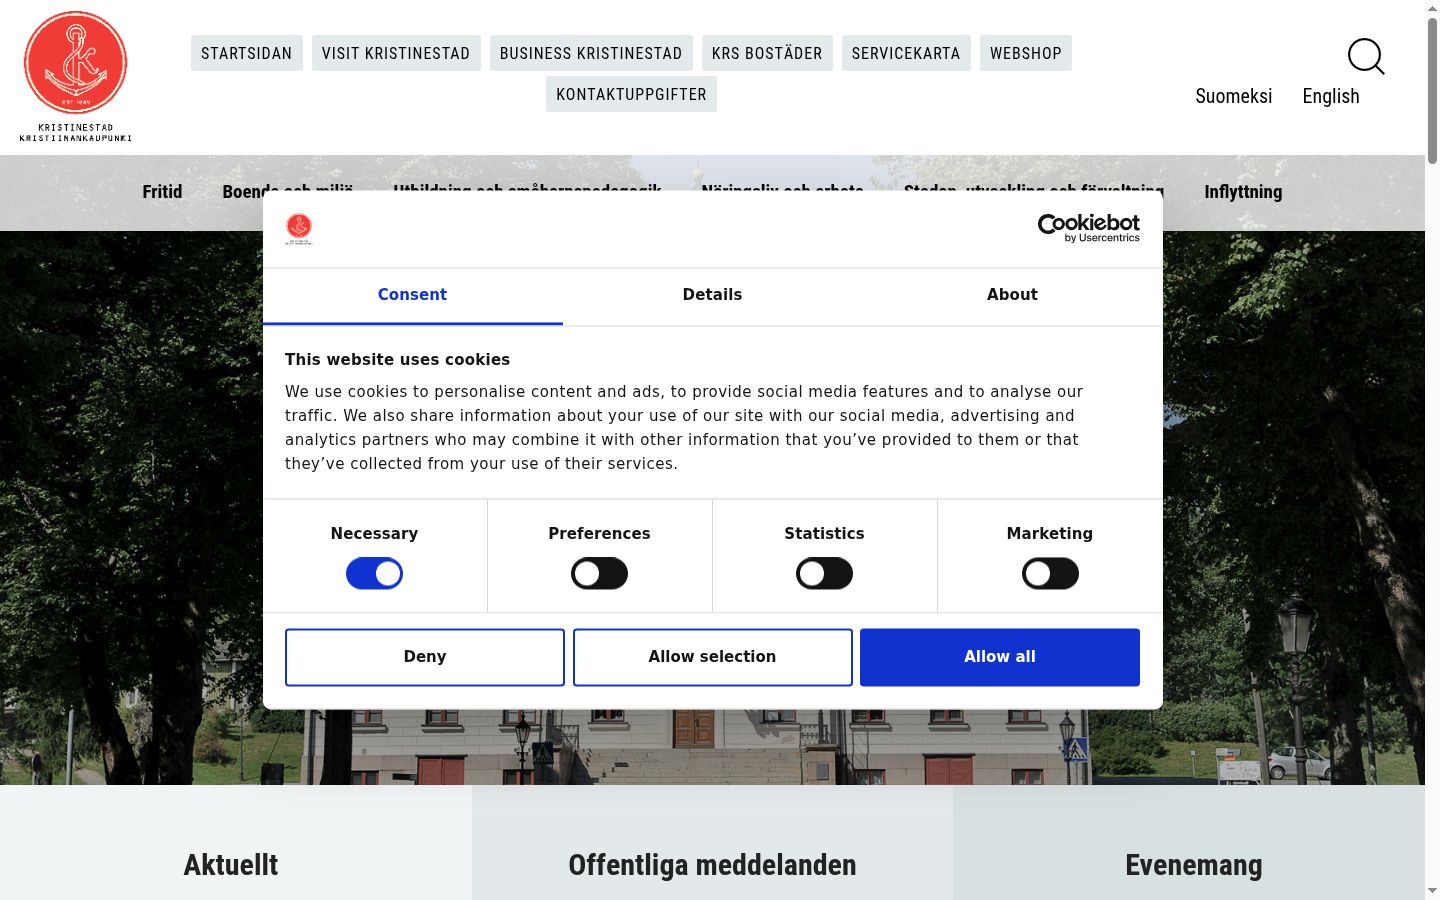Open the Webshop link

(1026, 53)
